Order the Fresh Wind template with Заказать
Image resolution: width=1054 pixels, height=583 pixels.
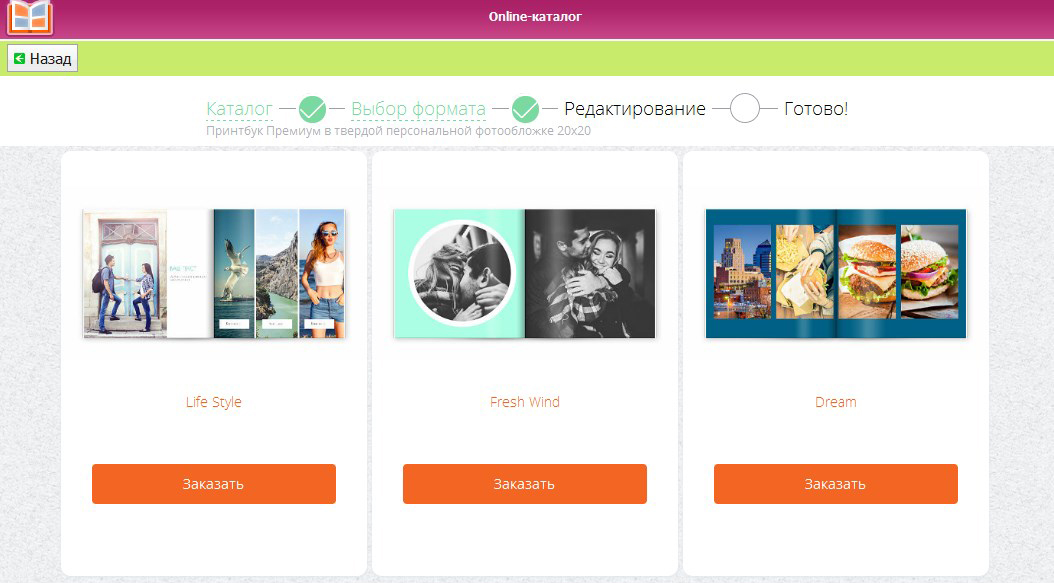click(524, 483)
